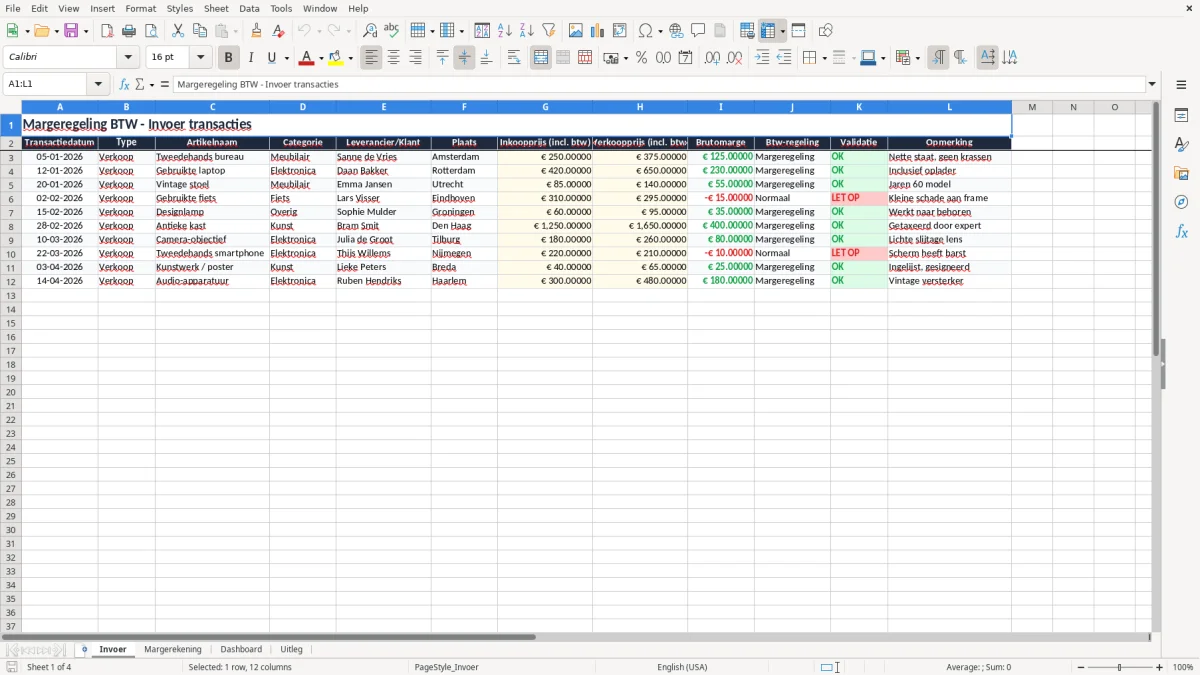The image size is (1200, 675).
Task: Toggle Center Horizontally alignment
Action: click(394, 58)
